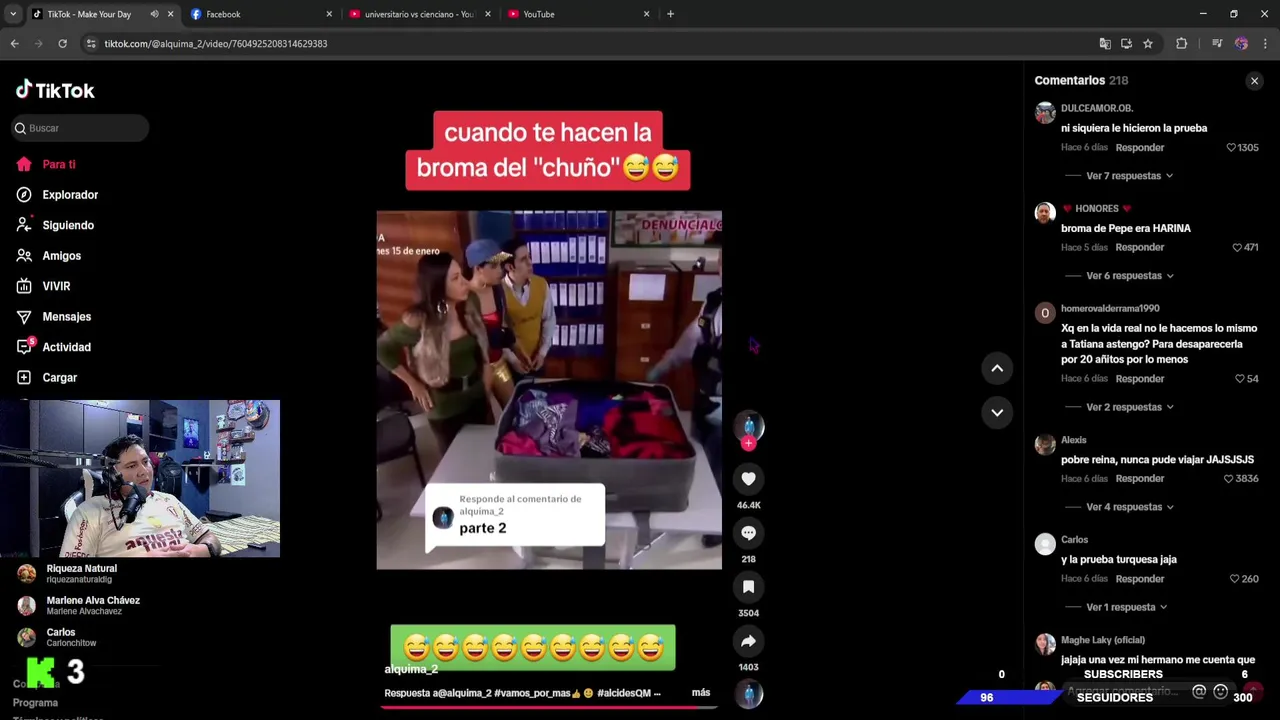Reply to DULCEAMOR.OB. comment
The image size is (1280, 720).
click(1140, 148)
